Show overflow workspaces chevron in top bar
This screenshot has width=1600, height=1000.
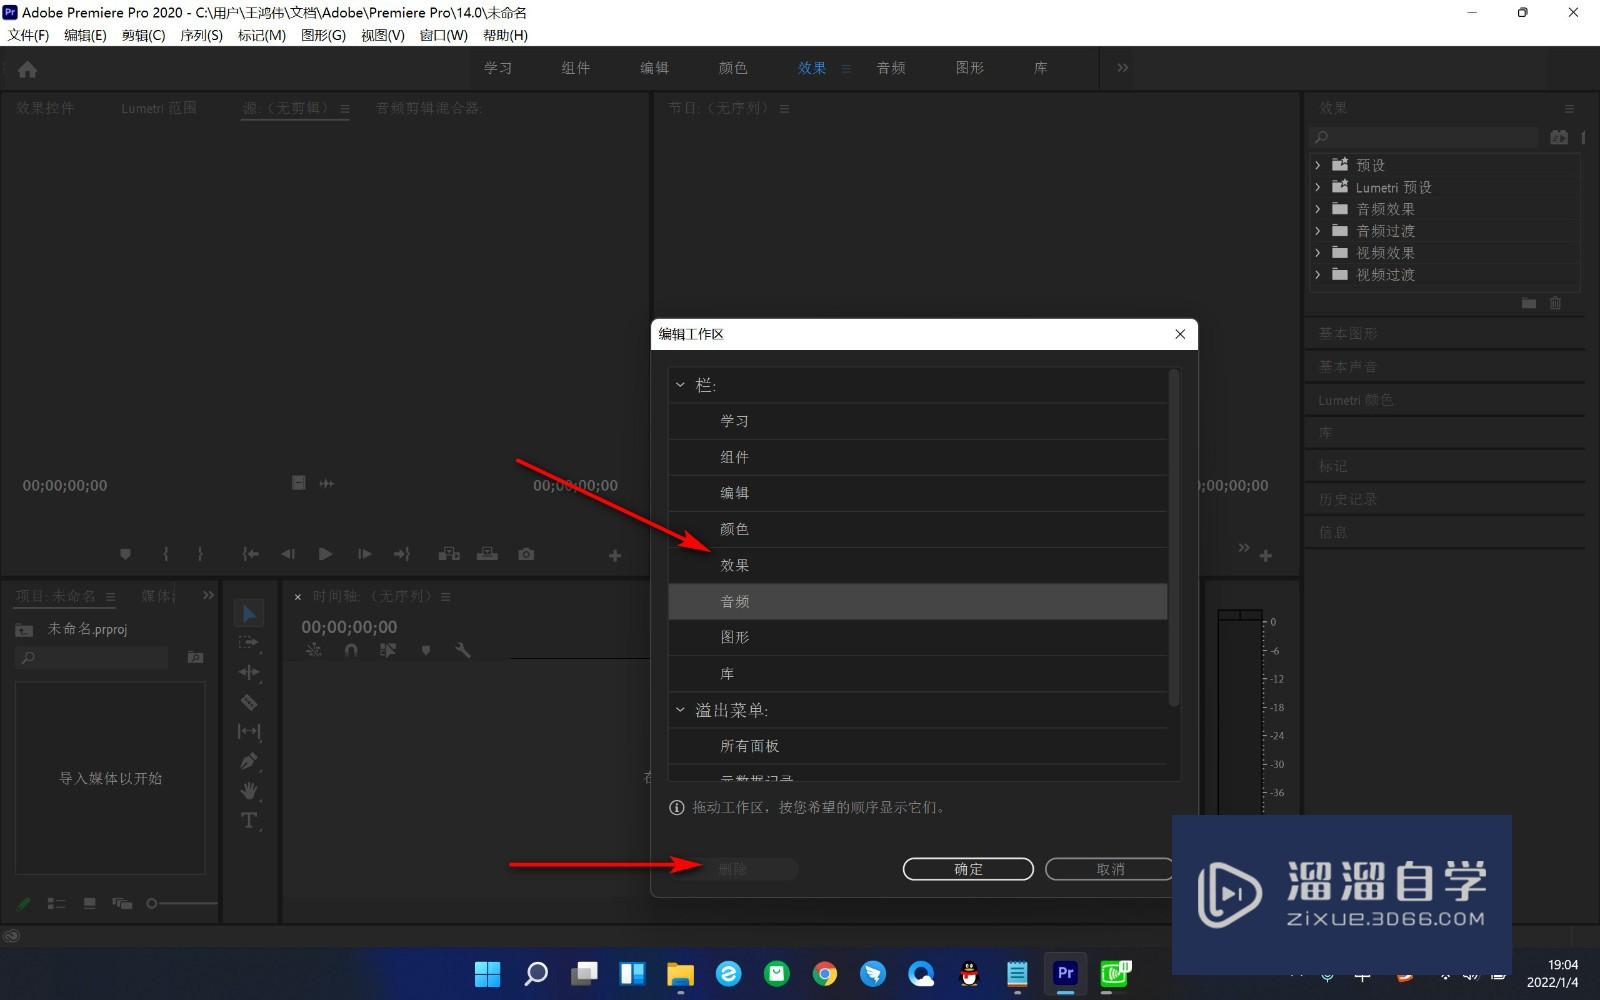1122,68
